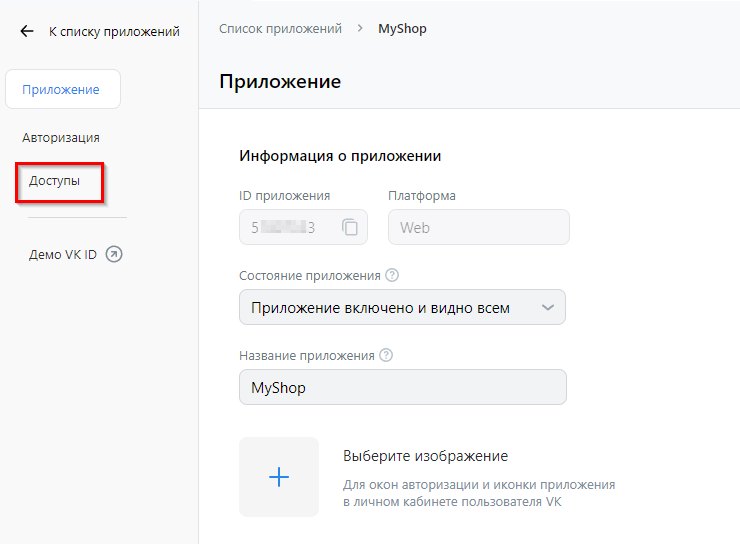Click the MyShop breadcrumb item
This screenshot has height=544, width=740.
(402, 29)
